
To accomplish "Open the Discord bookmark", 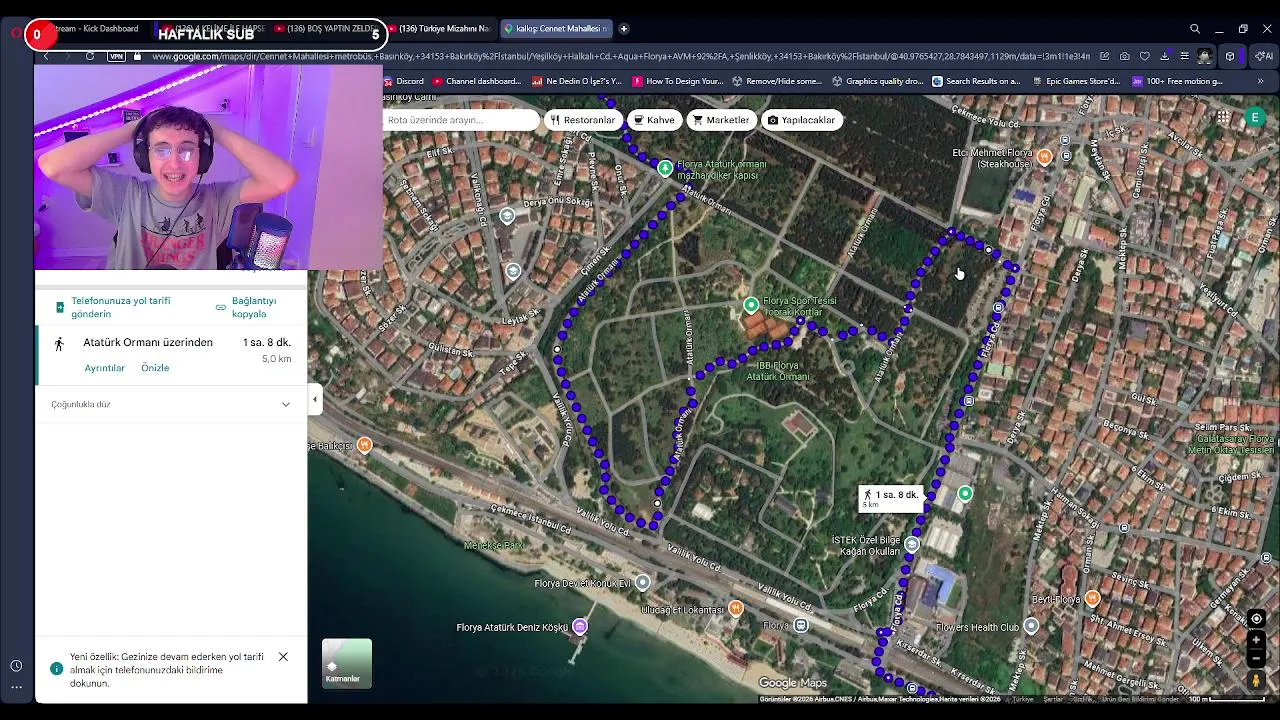I will (x=403, y=81).
